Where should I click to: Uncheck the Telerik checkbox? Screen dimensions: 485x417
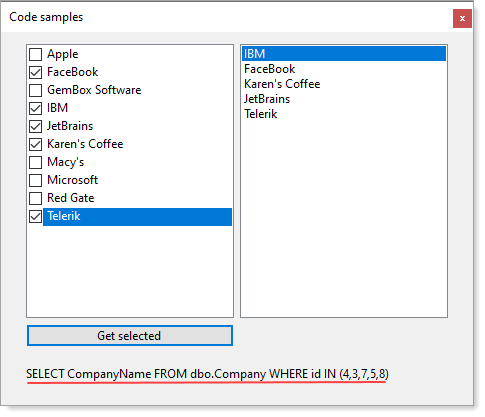pyautogui.click(x=35, y=216)
